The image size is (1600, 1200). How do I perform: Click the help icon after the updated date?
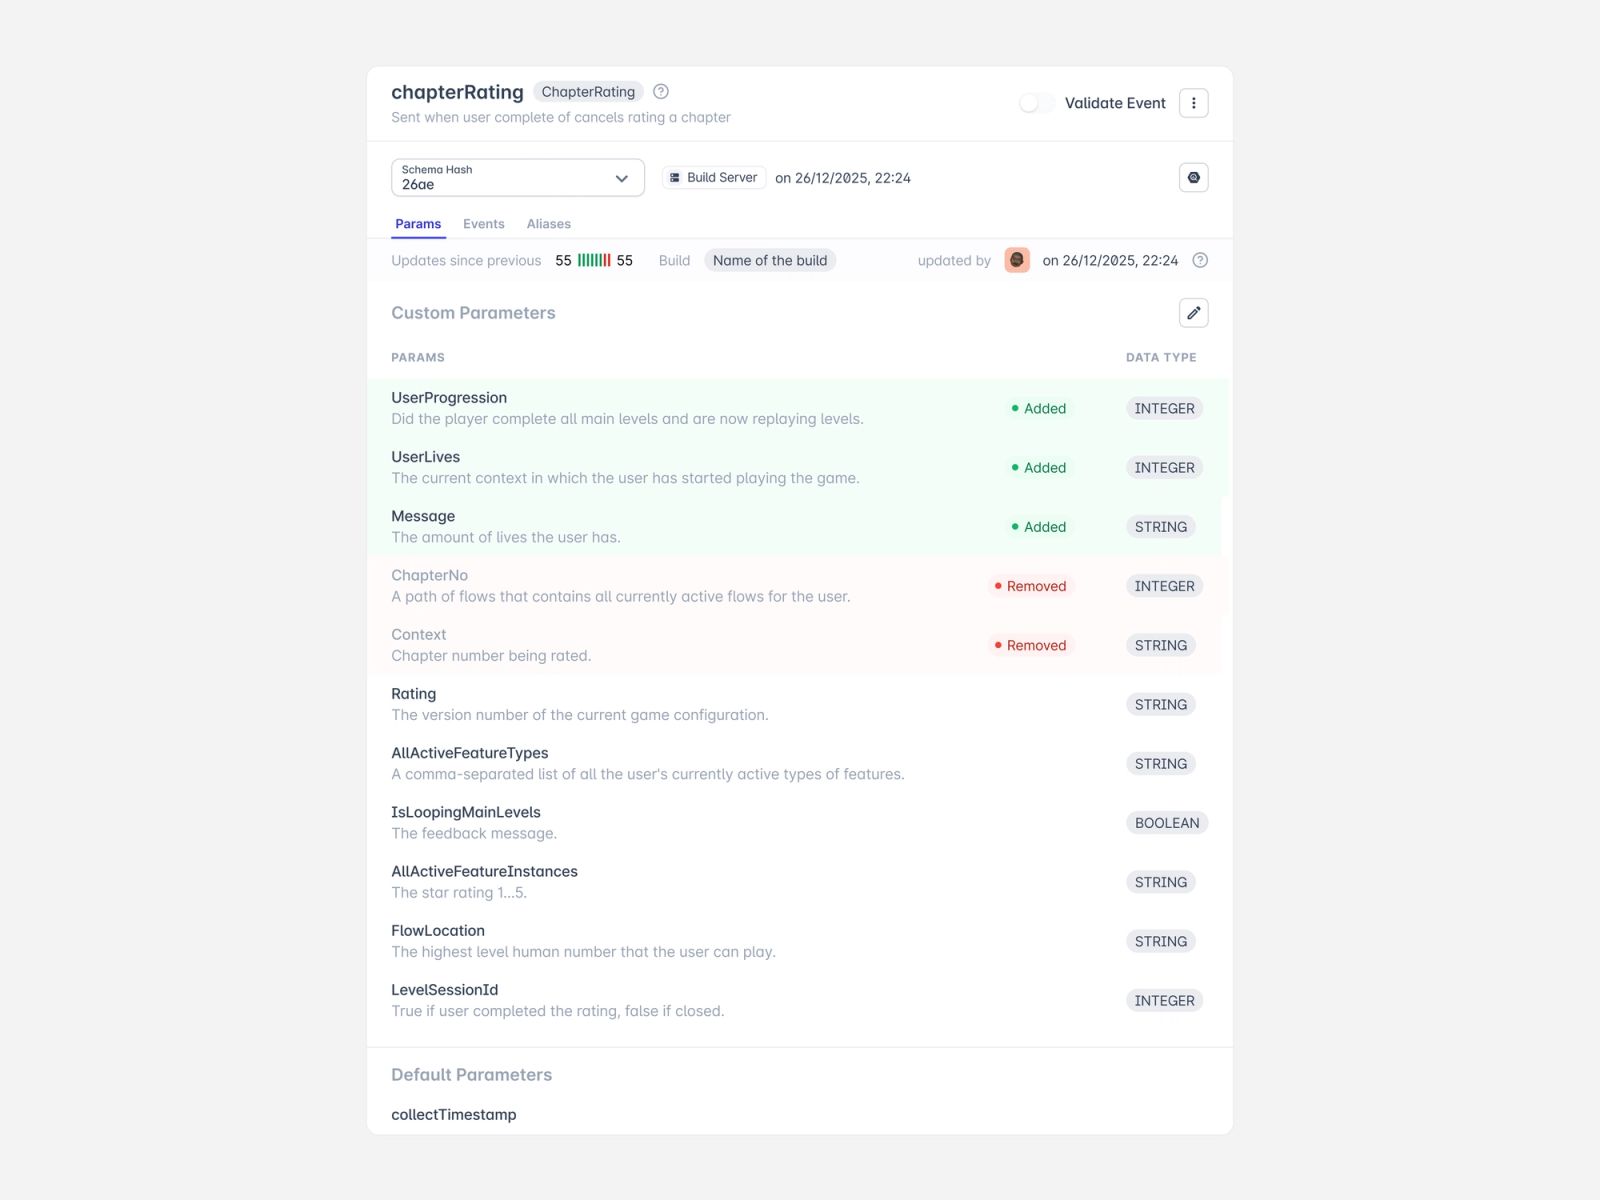[1201, 260]
